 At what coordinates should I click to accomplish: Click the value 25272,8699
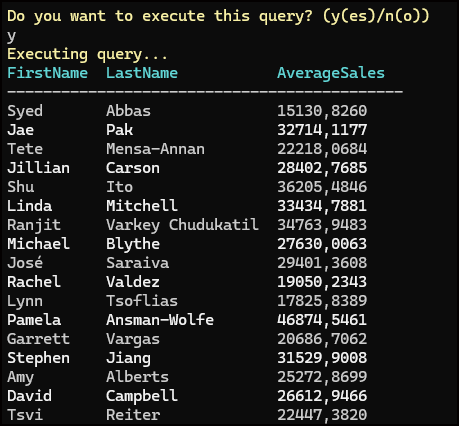coord(322,377)
